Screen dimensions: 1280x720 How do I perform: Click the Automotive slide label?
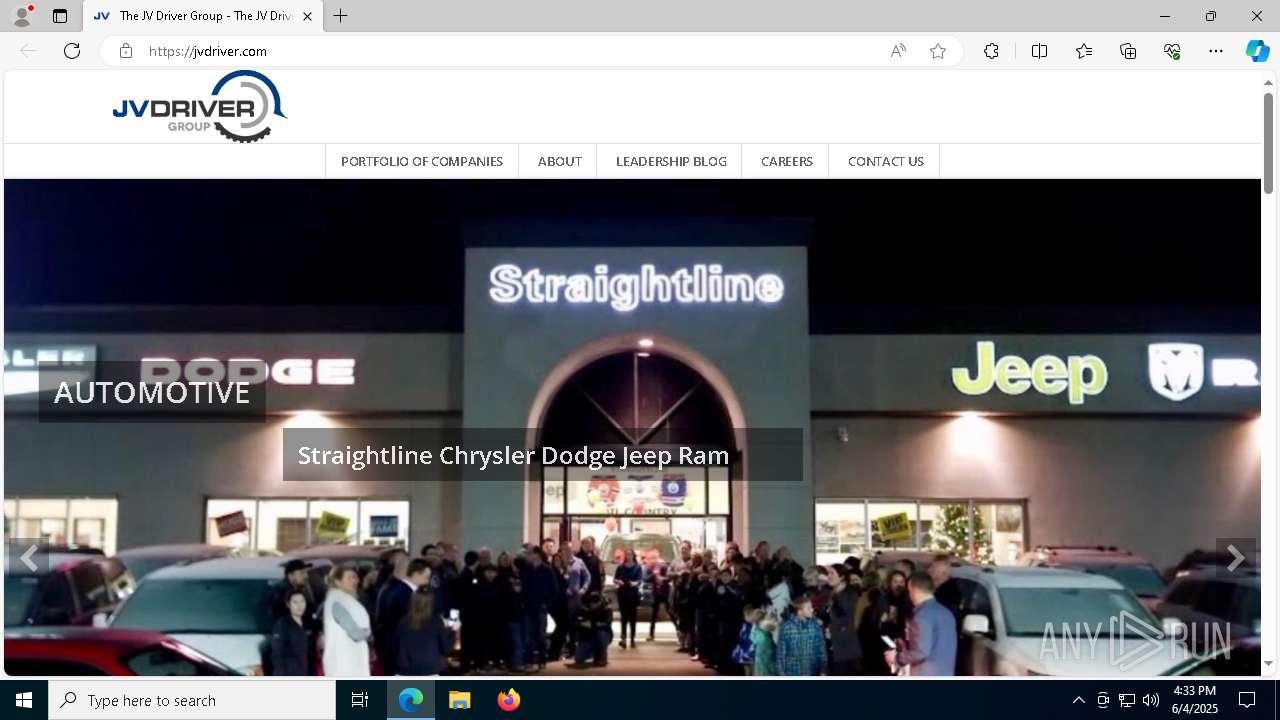[152, 392]
